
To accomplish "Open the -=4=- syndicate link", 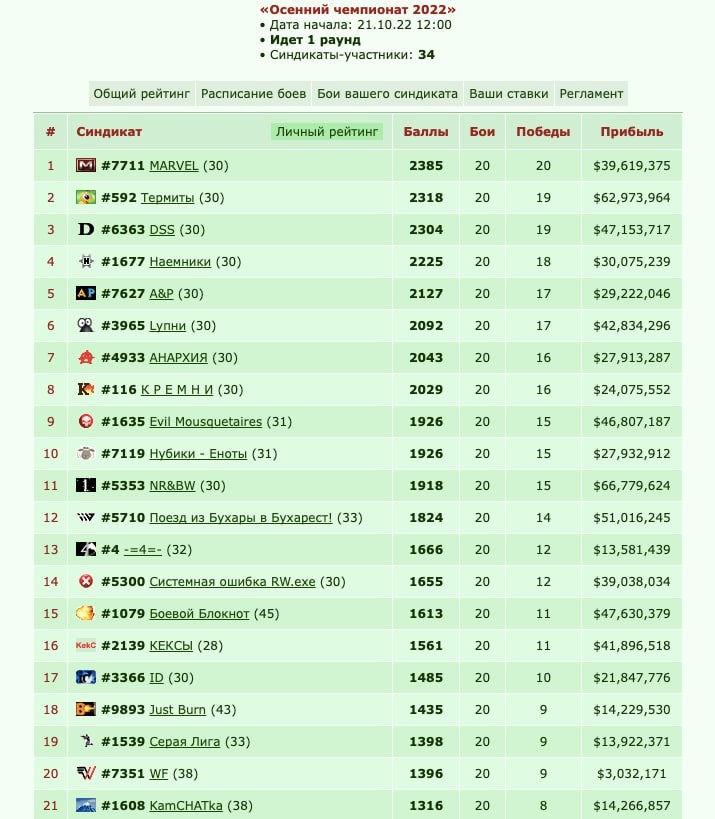I will [x=143, y=549].
